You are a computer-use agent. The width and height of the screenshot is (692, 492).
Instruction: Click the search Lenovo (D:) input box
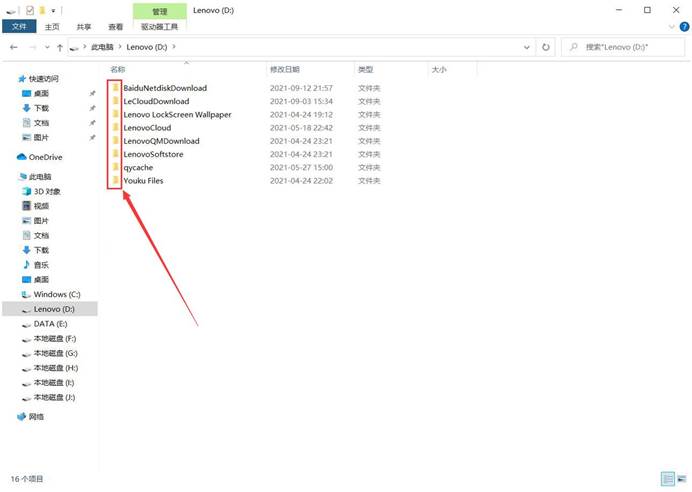pos(626,47)
